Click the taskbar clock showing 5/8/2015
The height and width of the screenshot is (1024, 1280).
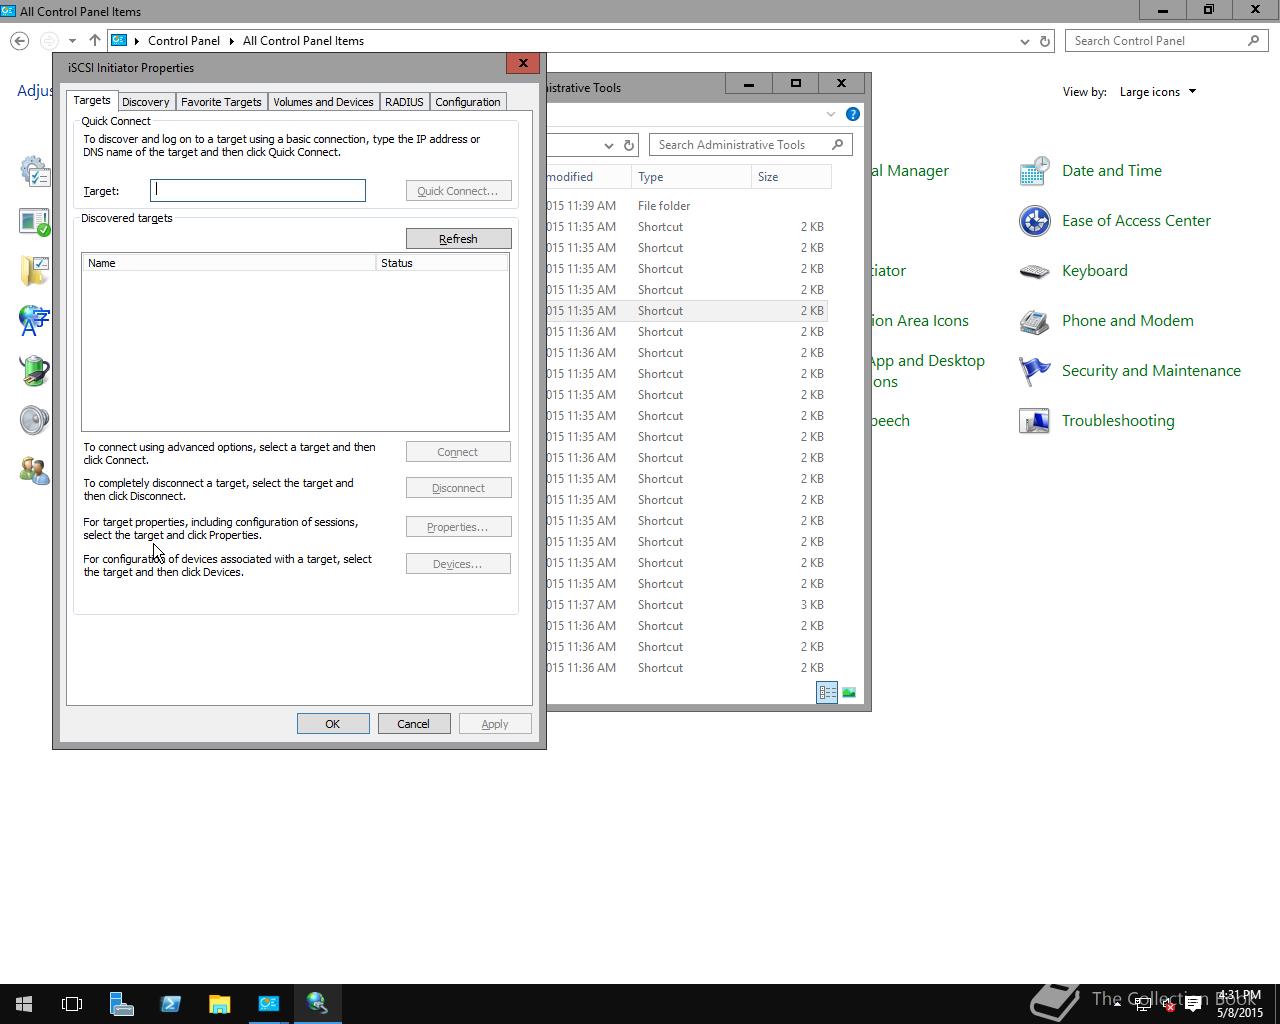tap(1239, 1004)
